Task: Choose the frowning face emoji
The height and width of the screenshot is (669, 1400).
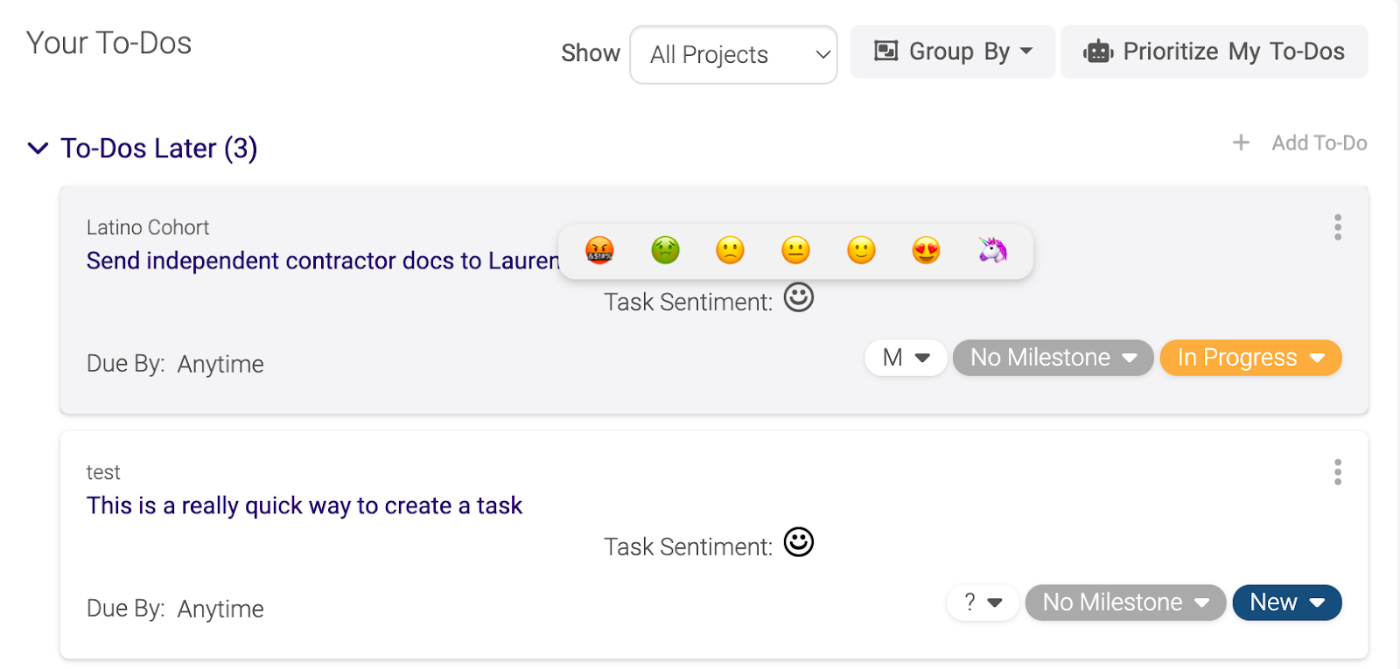Action: pyautogui.click(x=730, y=250)
